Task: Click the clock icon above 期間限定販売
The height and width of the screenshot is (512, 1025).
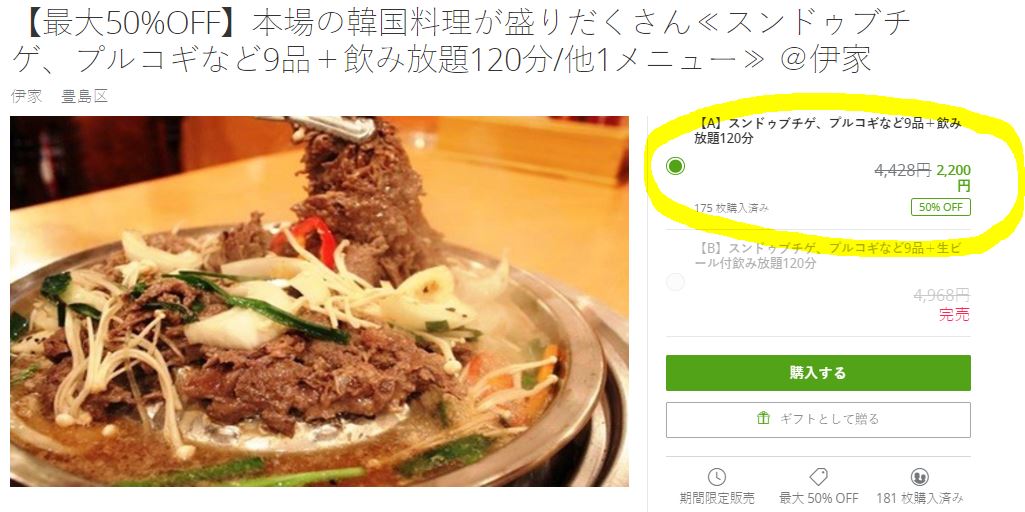Action: pos(716,477)
